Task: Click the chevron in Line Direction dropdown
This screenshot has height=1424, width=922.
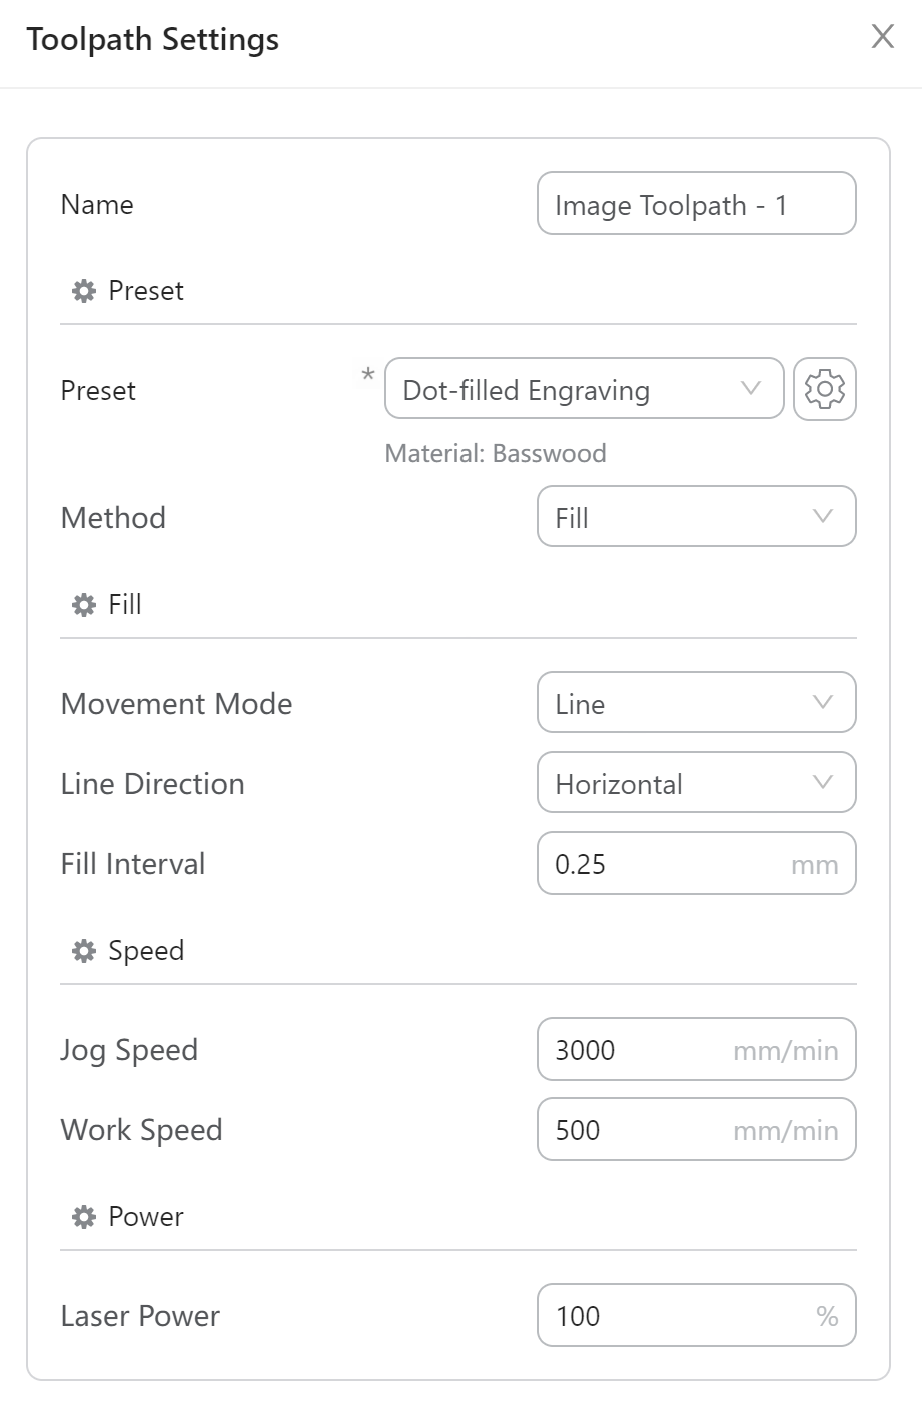Action: (823, 783)
